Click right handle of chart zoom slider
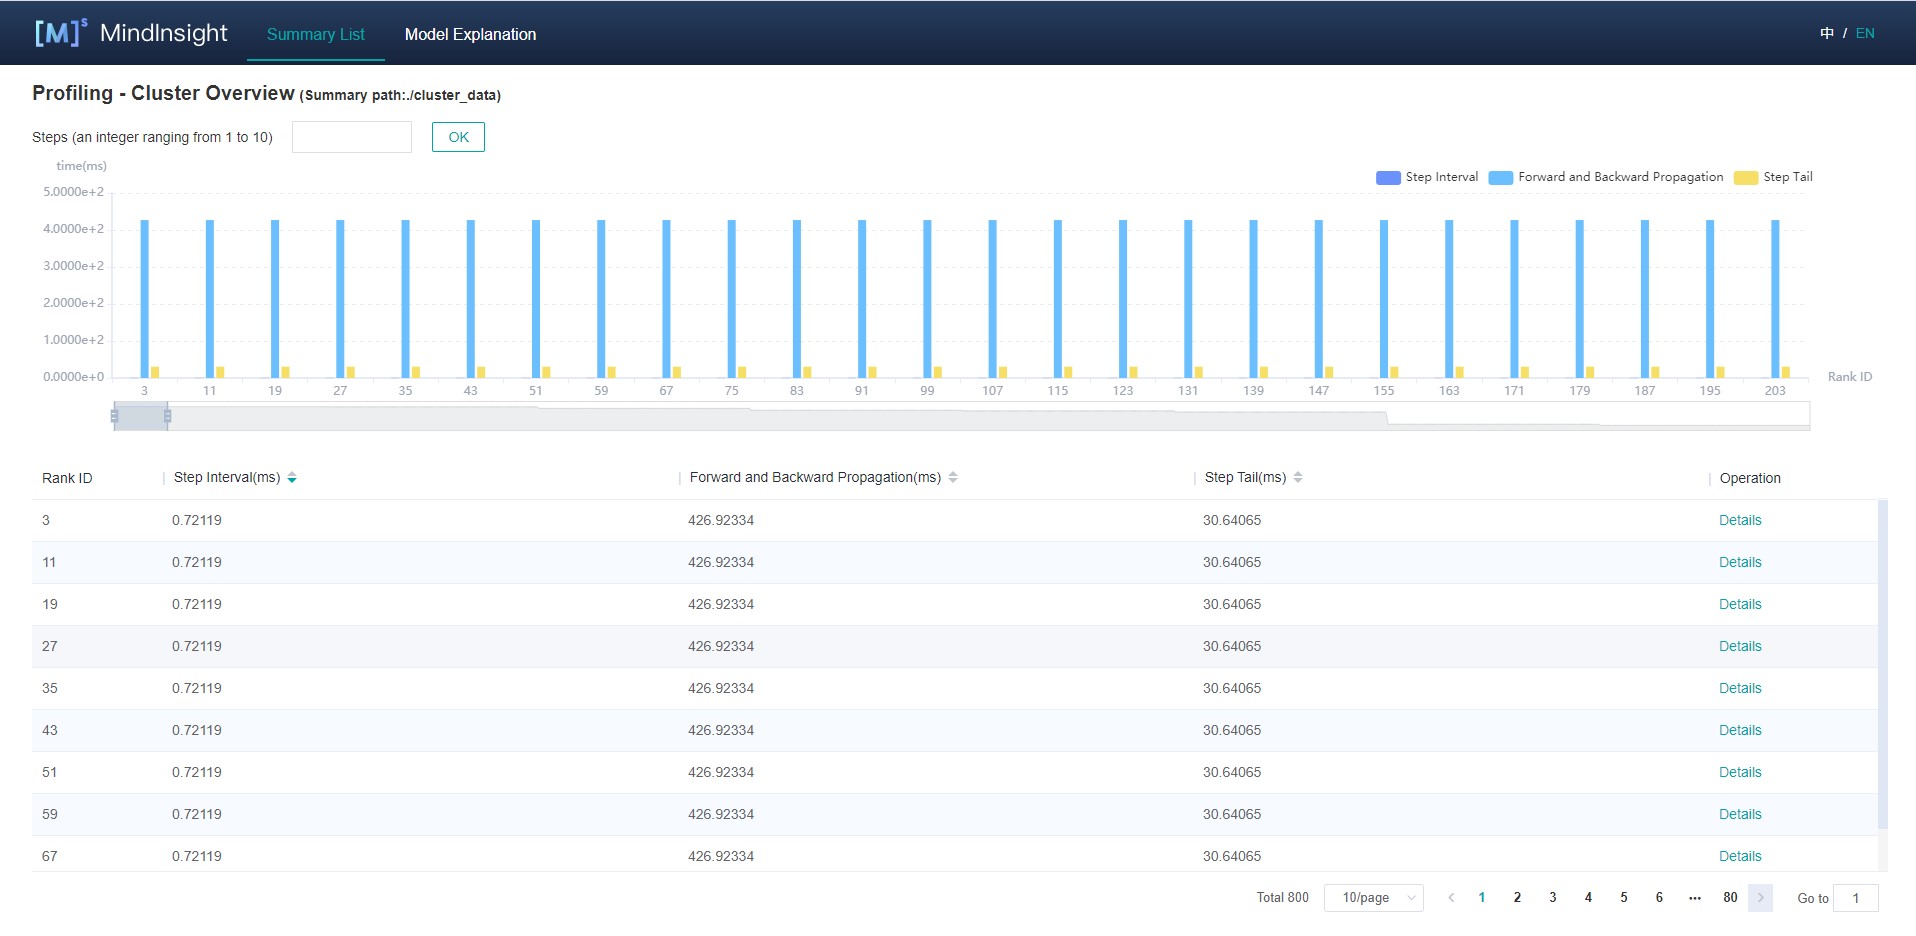The width and height of the screenshot is (1916, 936). pos(167,416)
